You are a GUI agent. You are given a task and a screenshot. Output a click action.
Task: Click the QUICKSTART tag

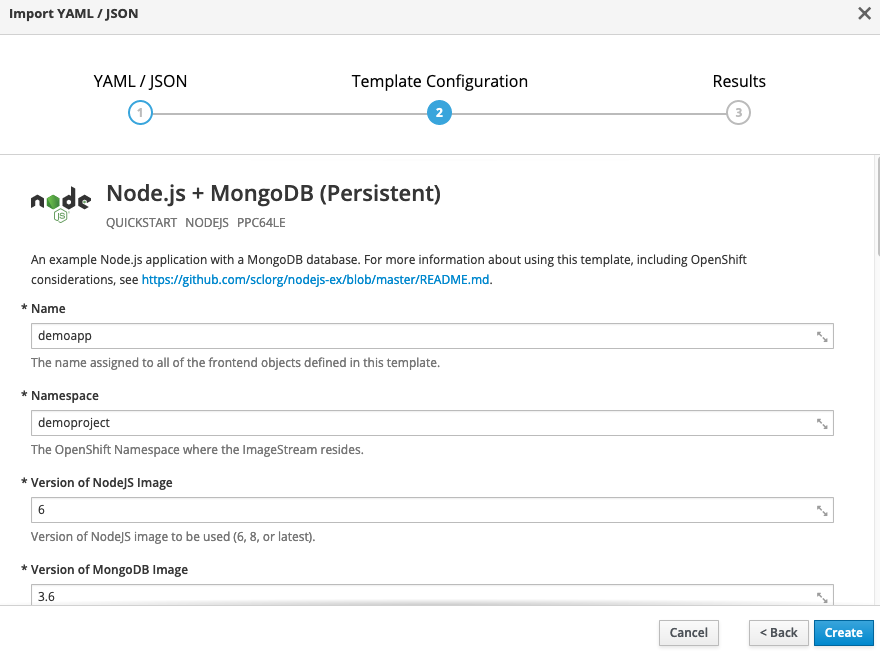pos(141,223)
